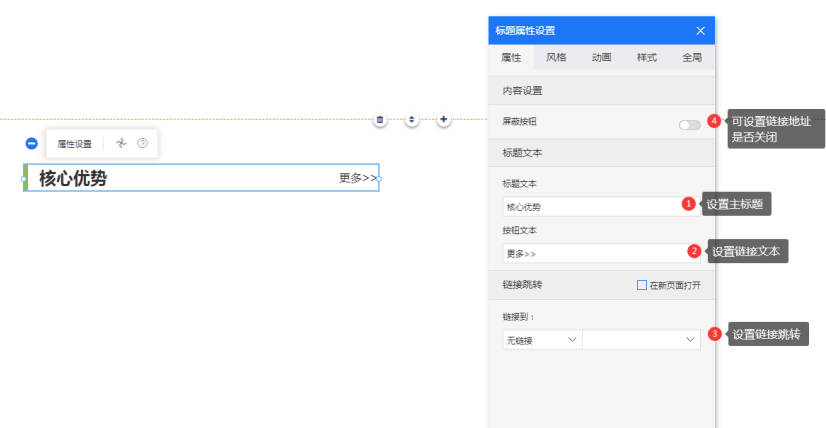Click the help question mark icon
Screen dimensions: 826x428
click(142, 143)
